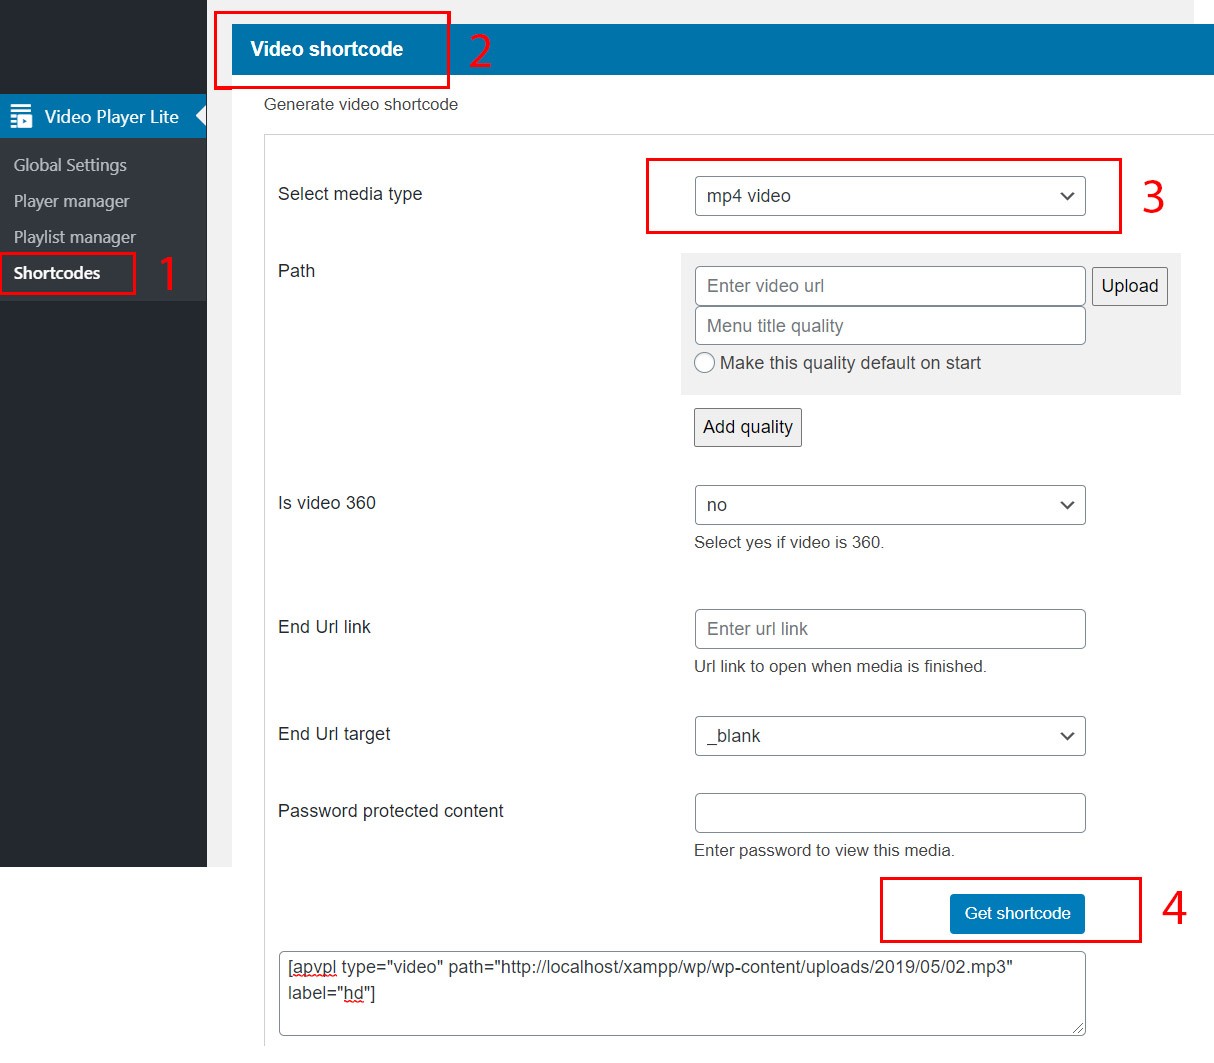Enable Make this quality default on start

point(705,363)
